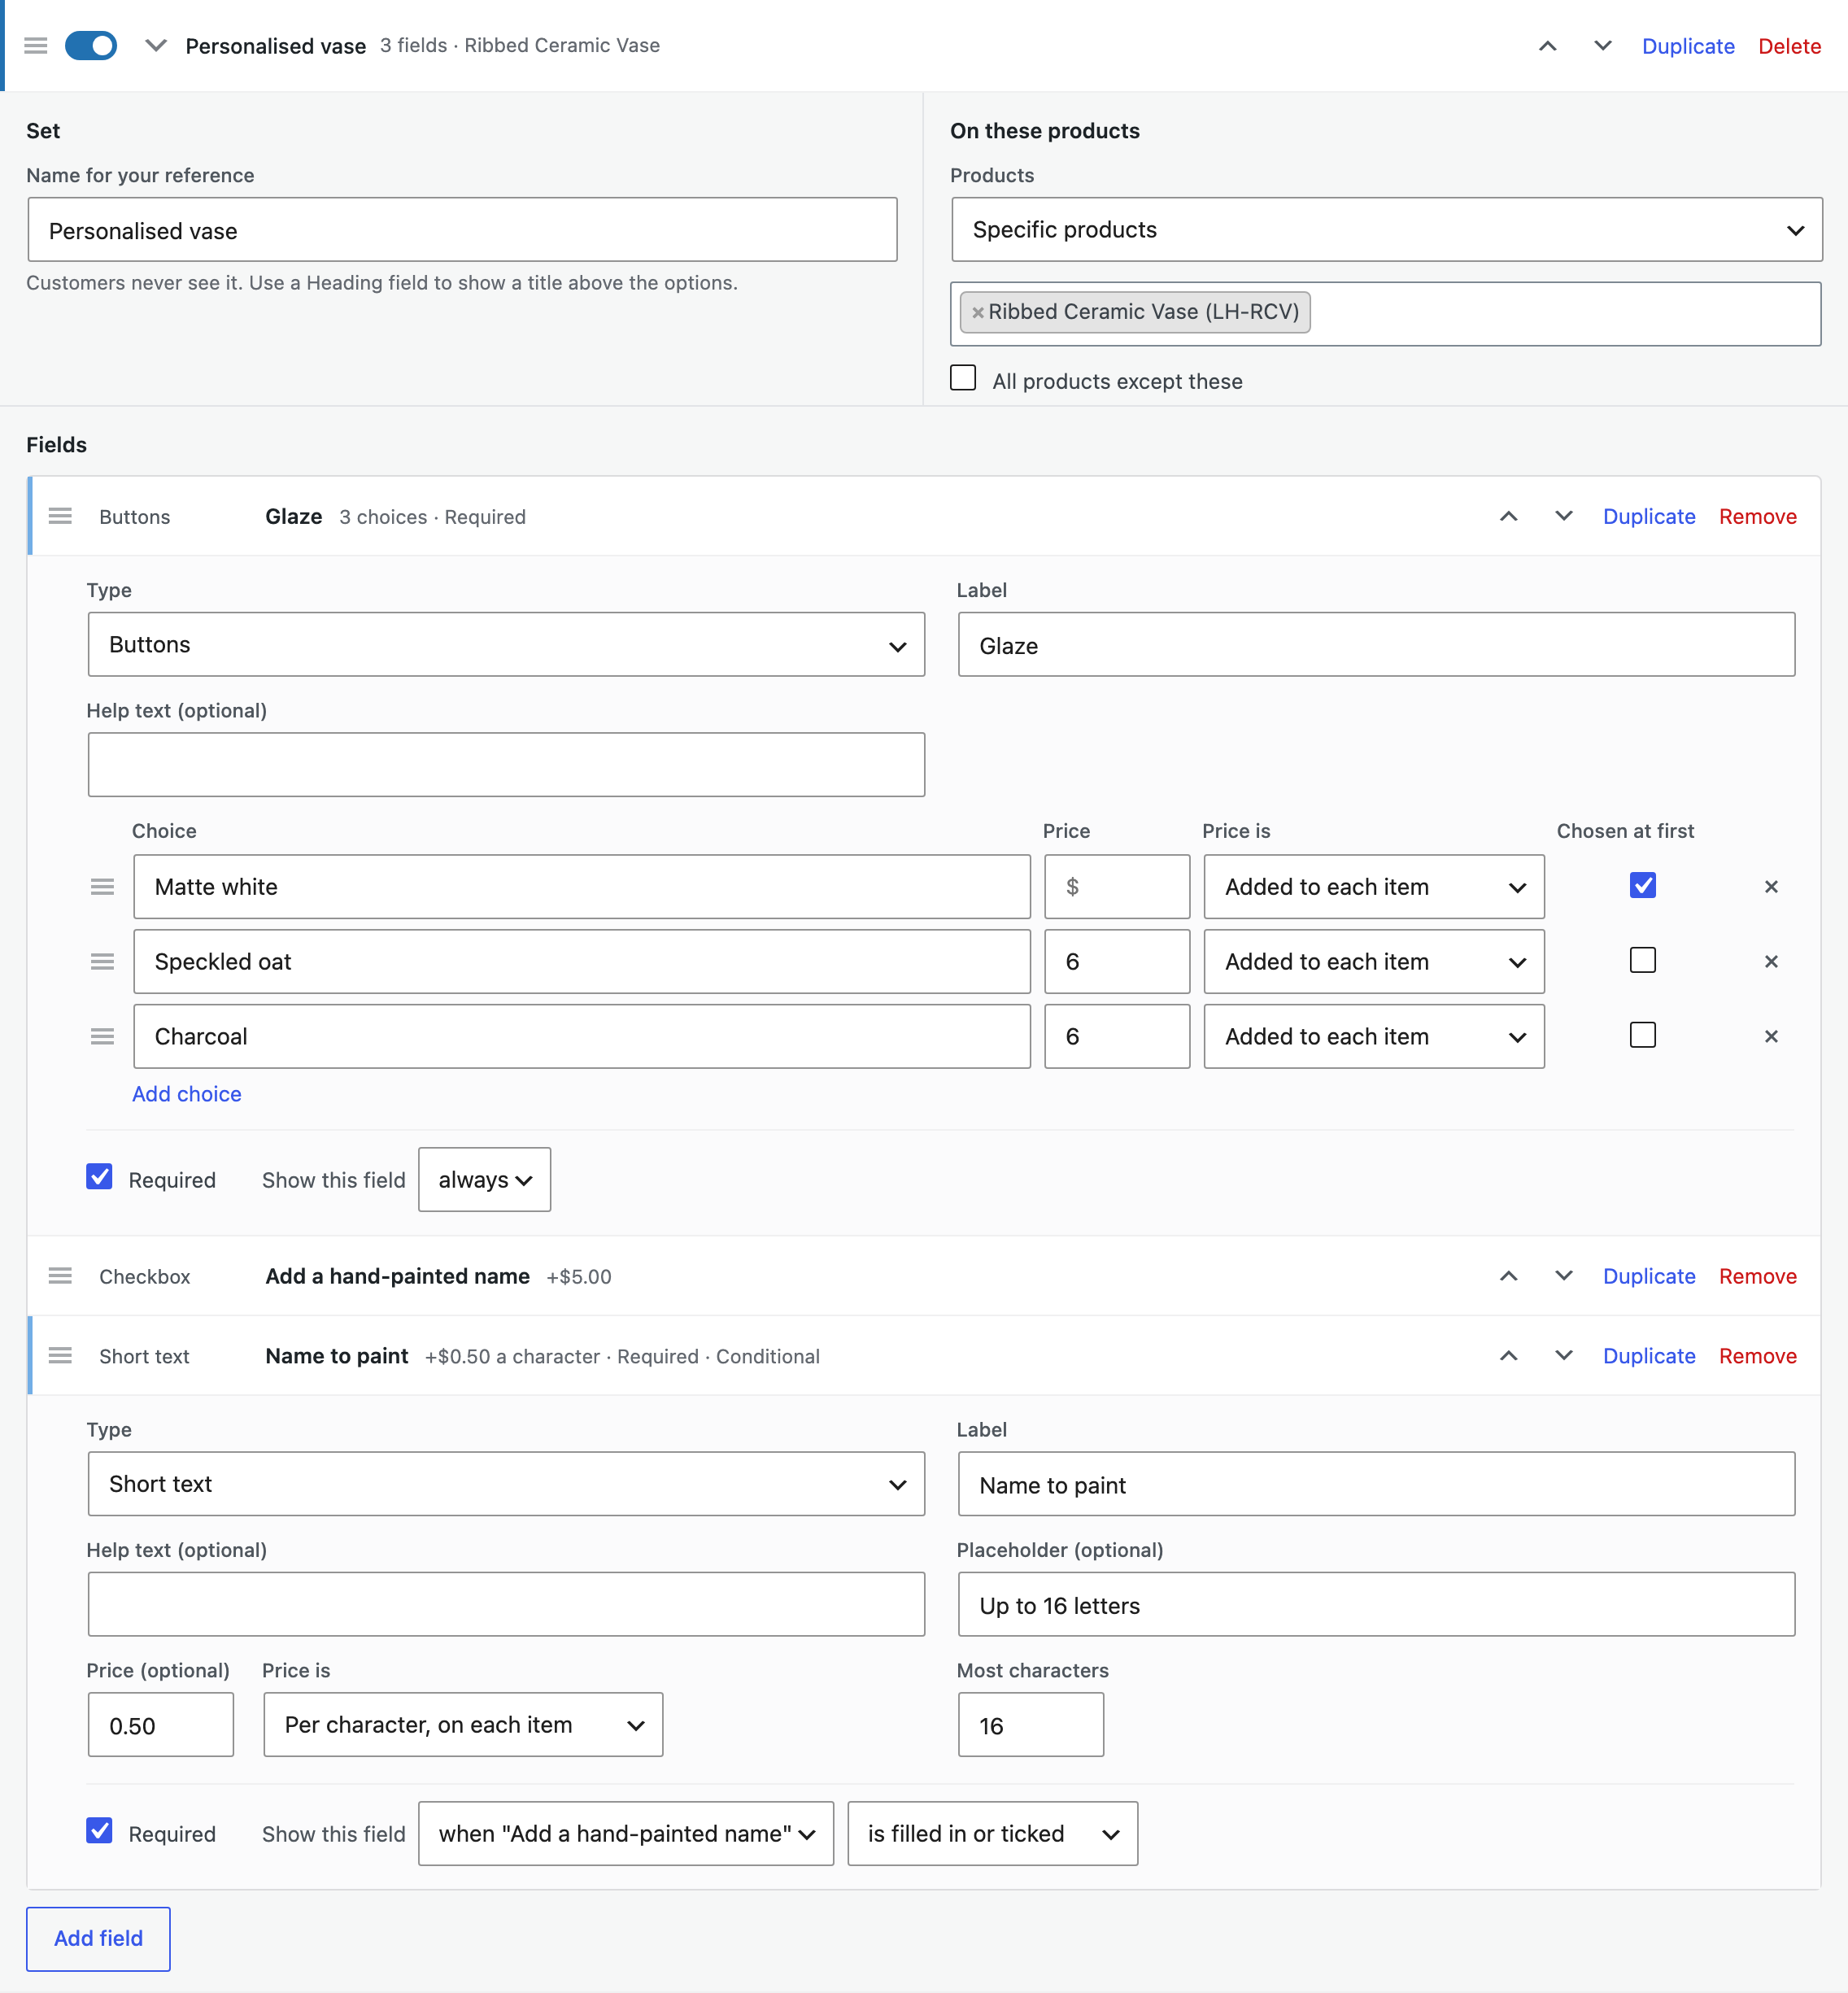Toggle the Personalised vase set switch off
This screenshot has height=1993, width=1848.
91,46
